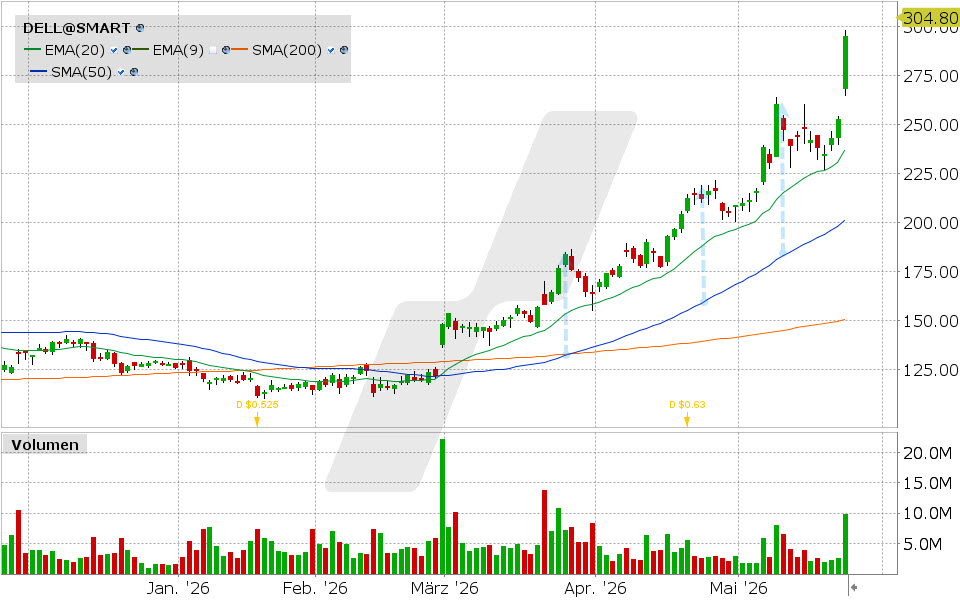This screenshot has height=600, width=960.
Task: Open the settings icon beside DELL@SMART
Action: [x=140, y=28]
